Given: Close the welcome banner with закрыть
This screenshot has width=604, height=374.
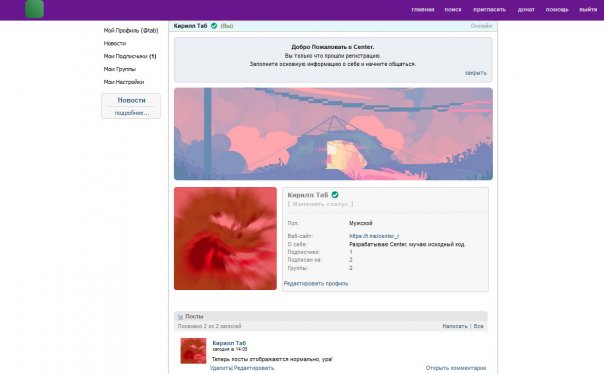Looking at the screenshot, I should [476, 73].
